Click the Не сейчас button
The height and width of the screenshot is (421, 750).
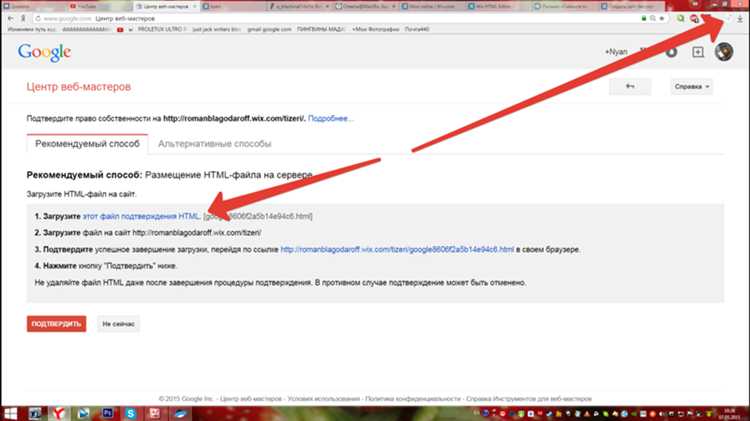[x=118, y=324]
